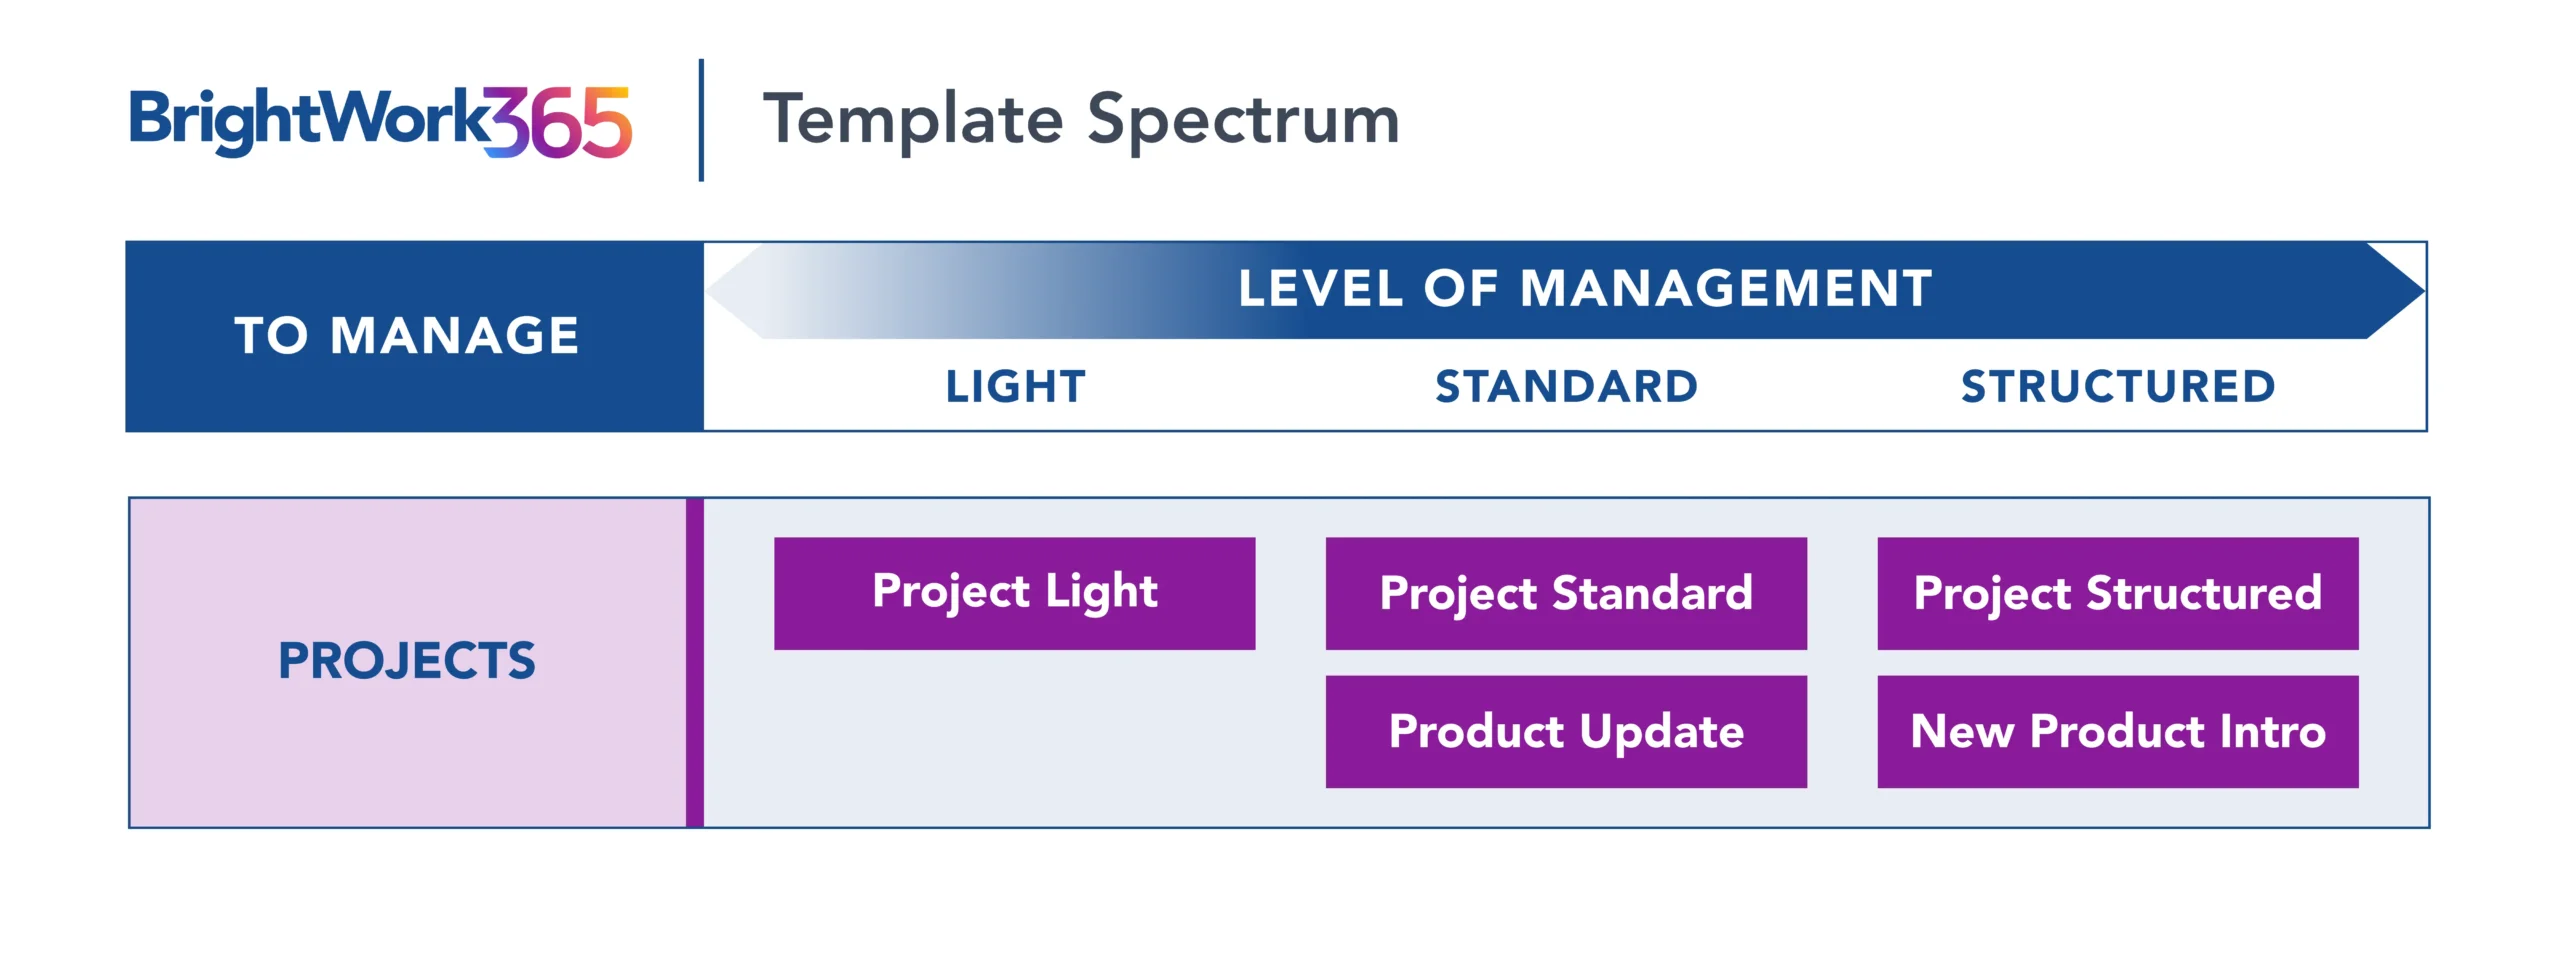Click the right arrowhead of the management arrow

[2395, 290]
